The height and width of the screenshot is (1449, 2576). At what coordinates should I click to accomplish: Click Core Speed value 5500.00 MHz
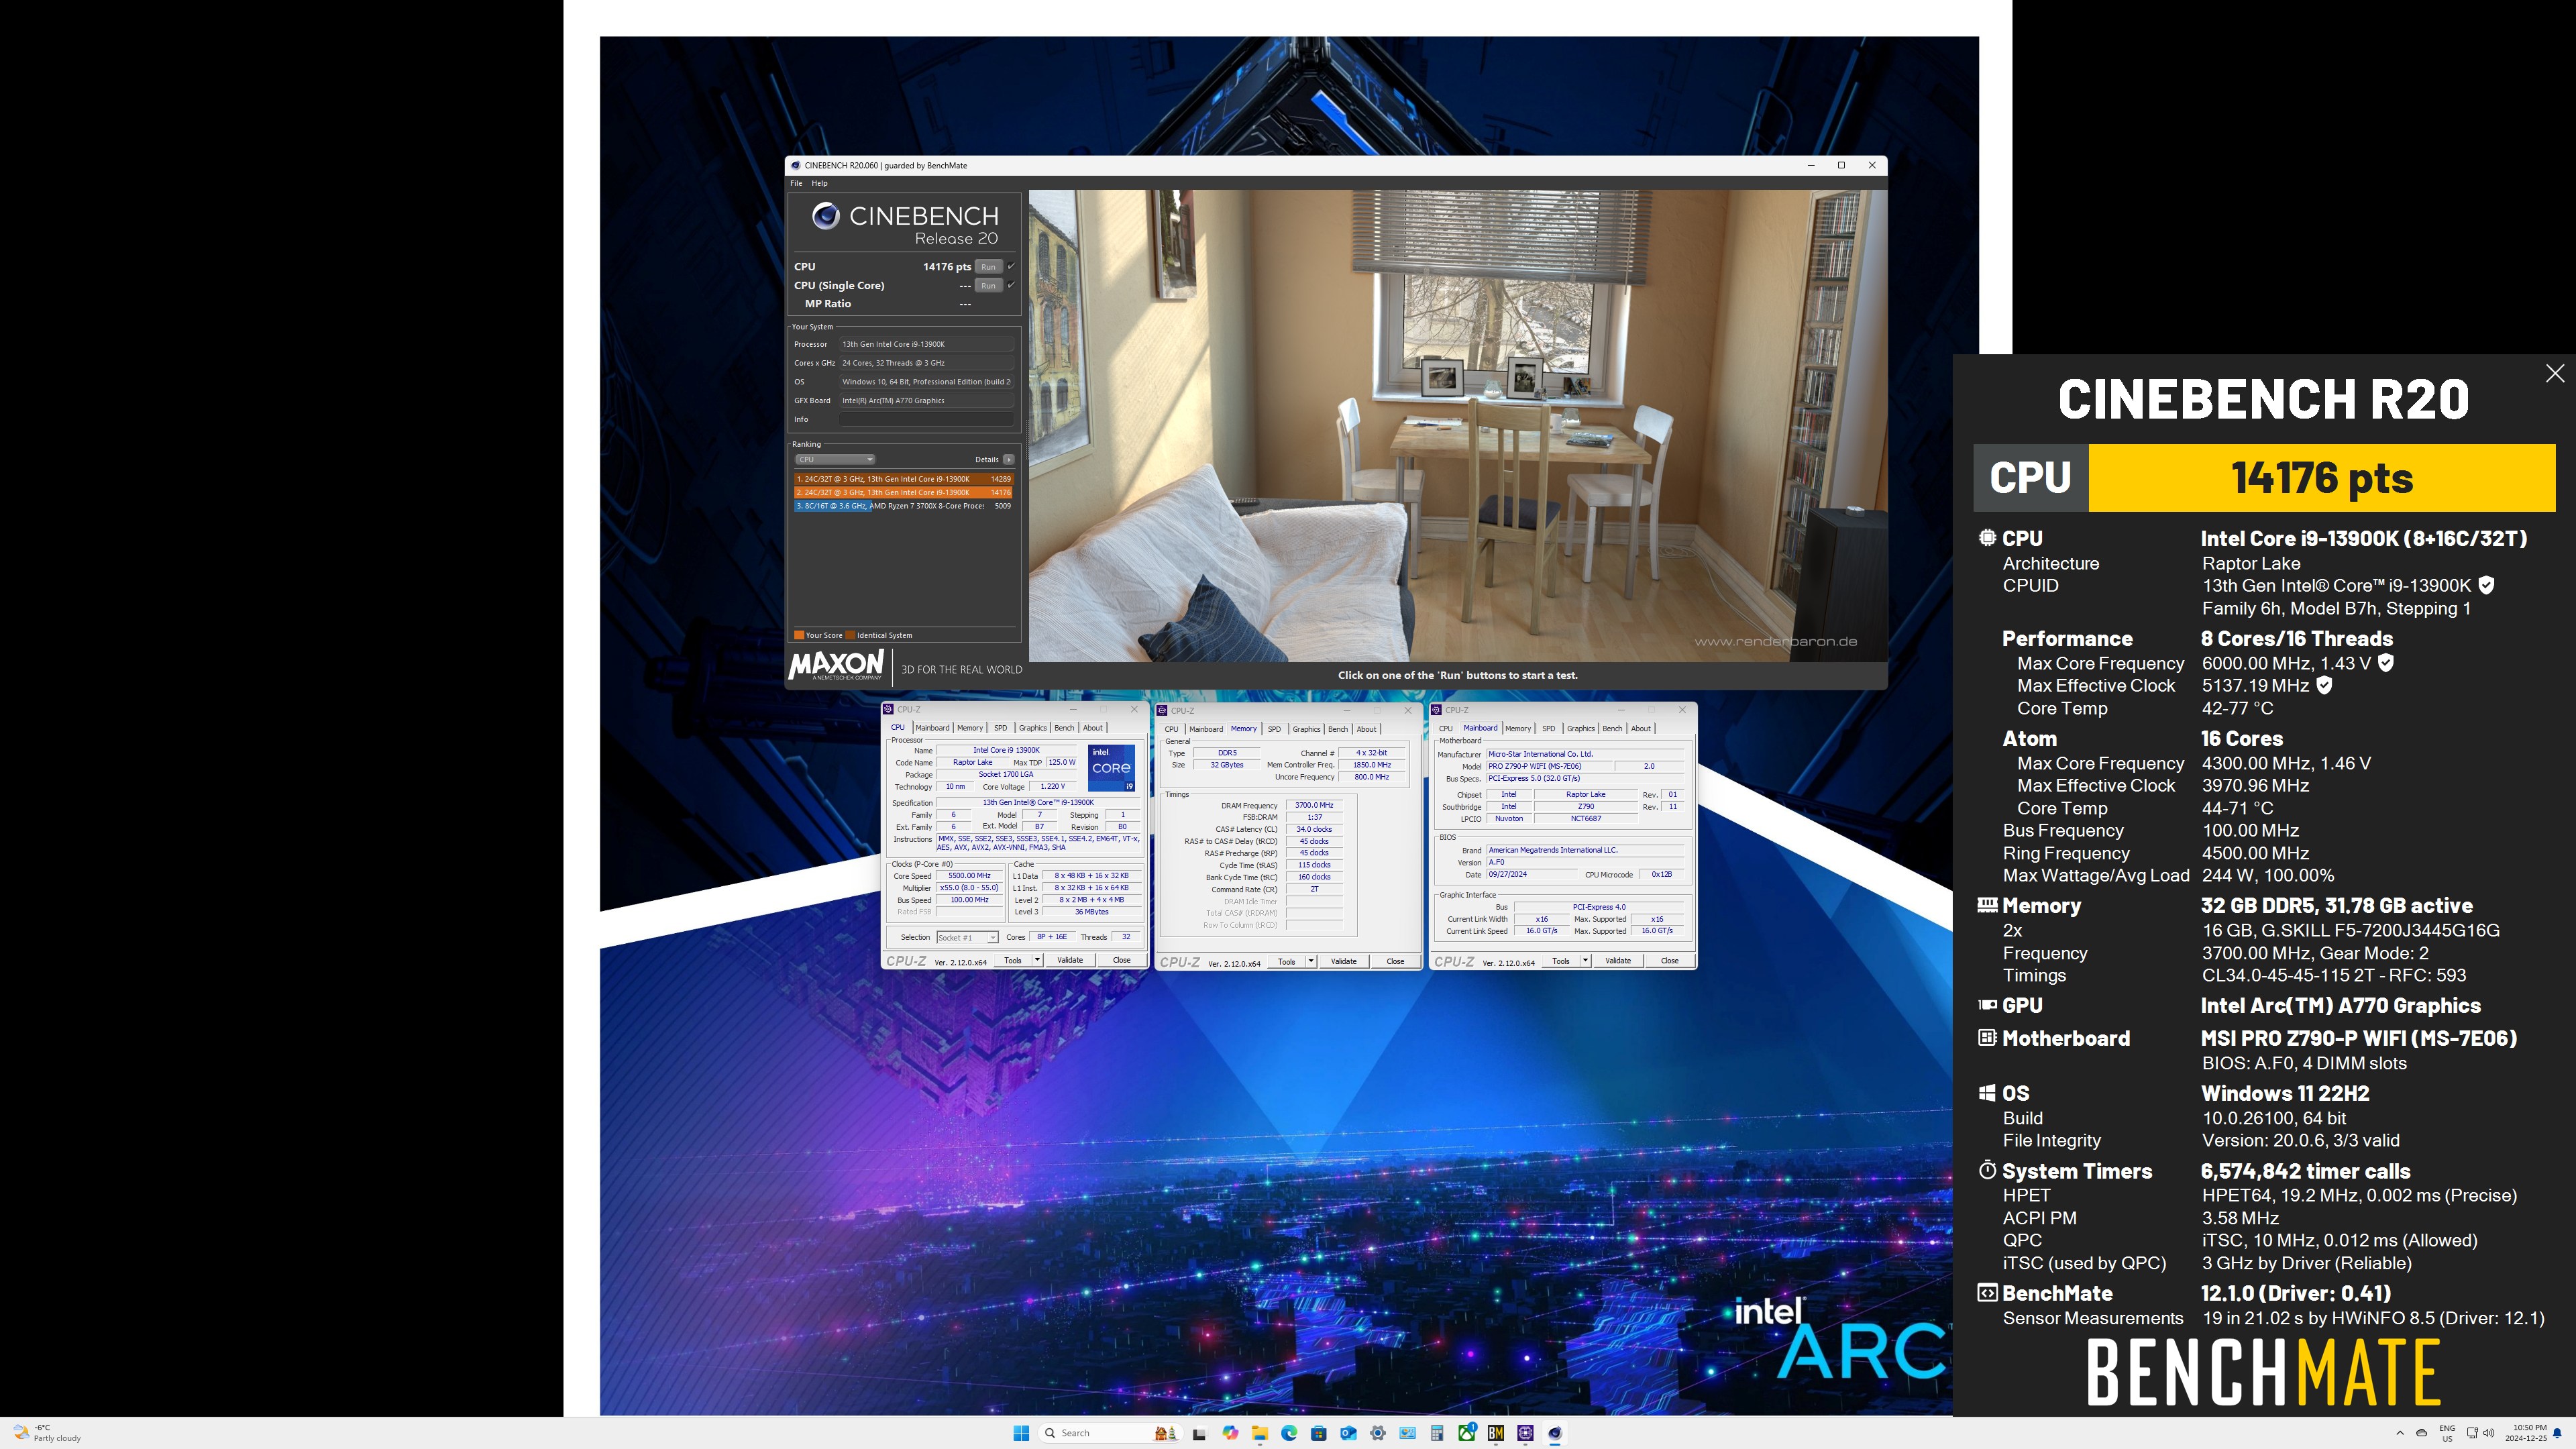tap(969, 876)
